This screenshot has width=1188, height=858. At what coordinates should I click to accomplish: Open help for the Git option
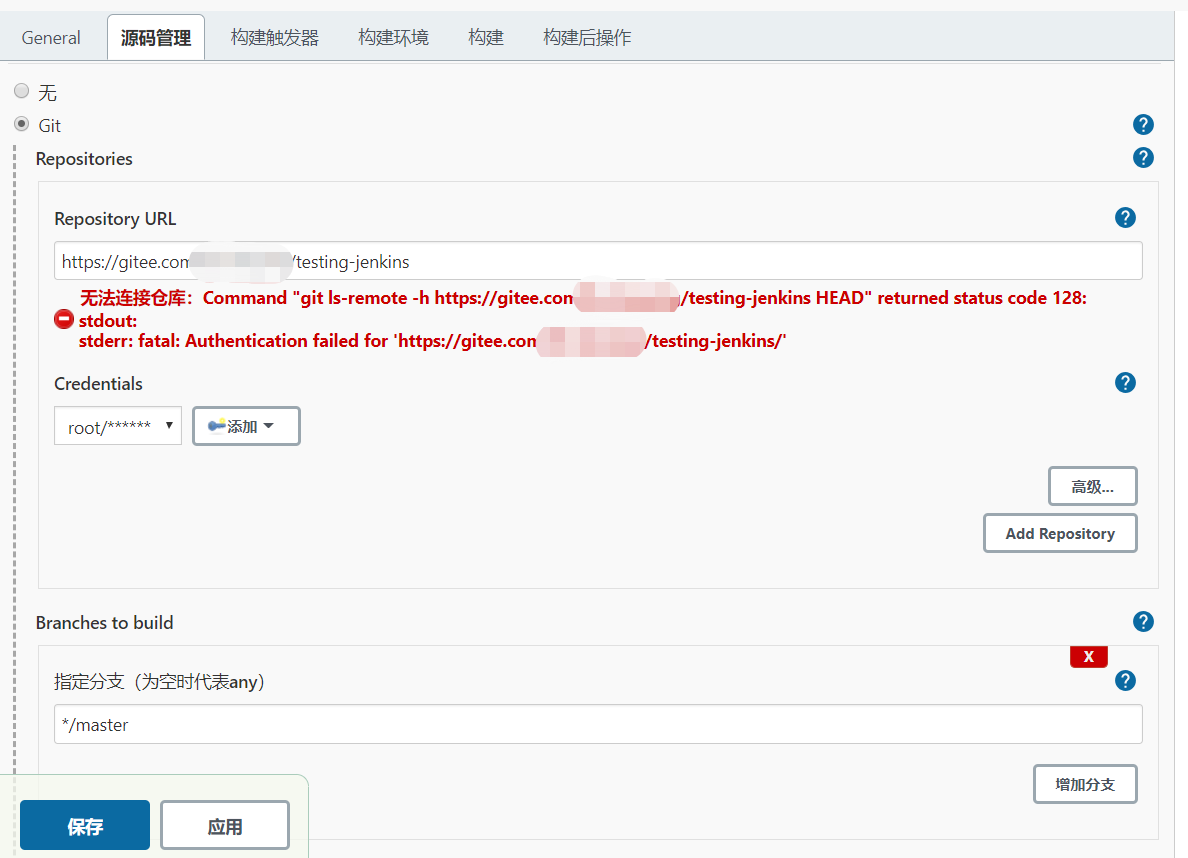coord(1143,124)
